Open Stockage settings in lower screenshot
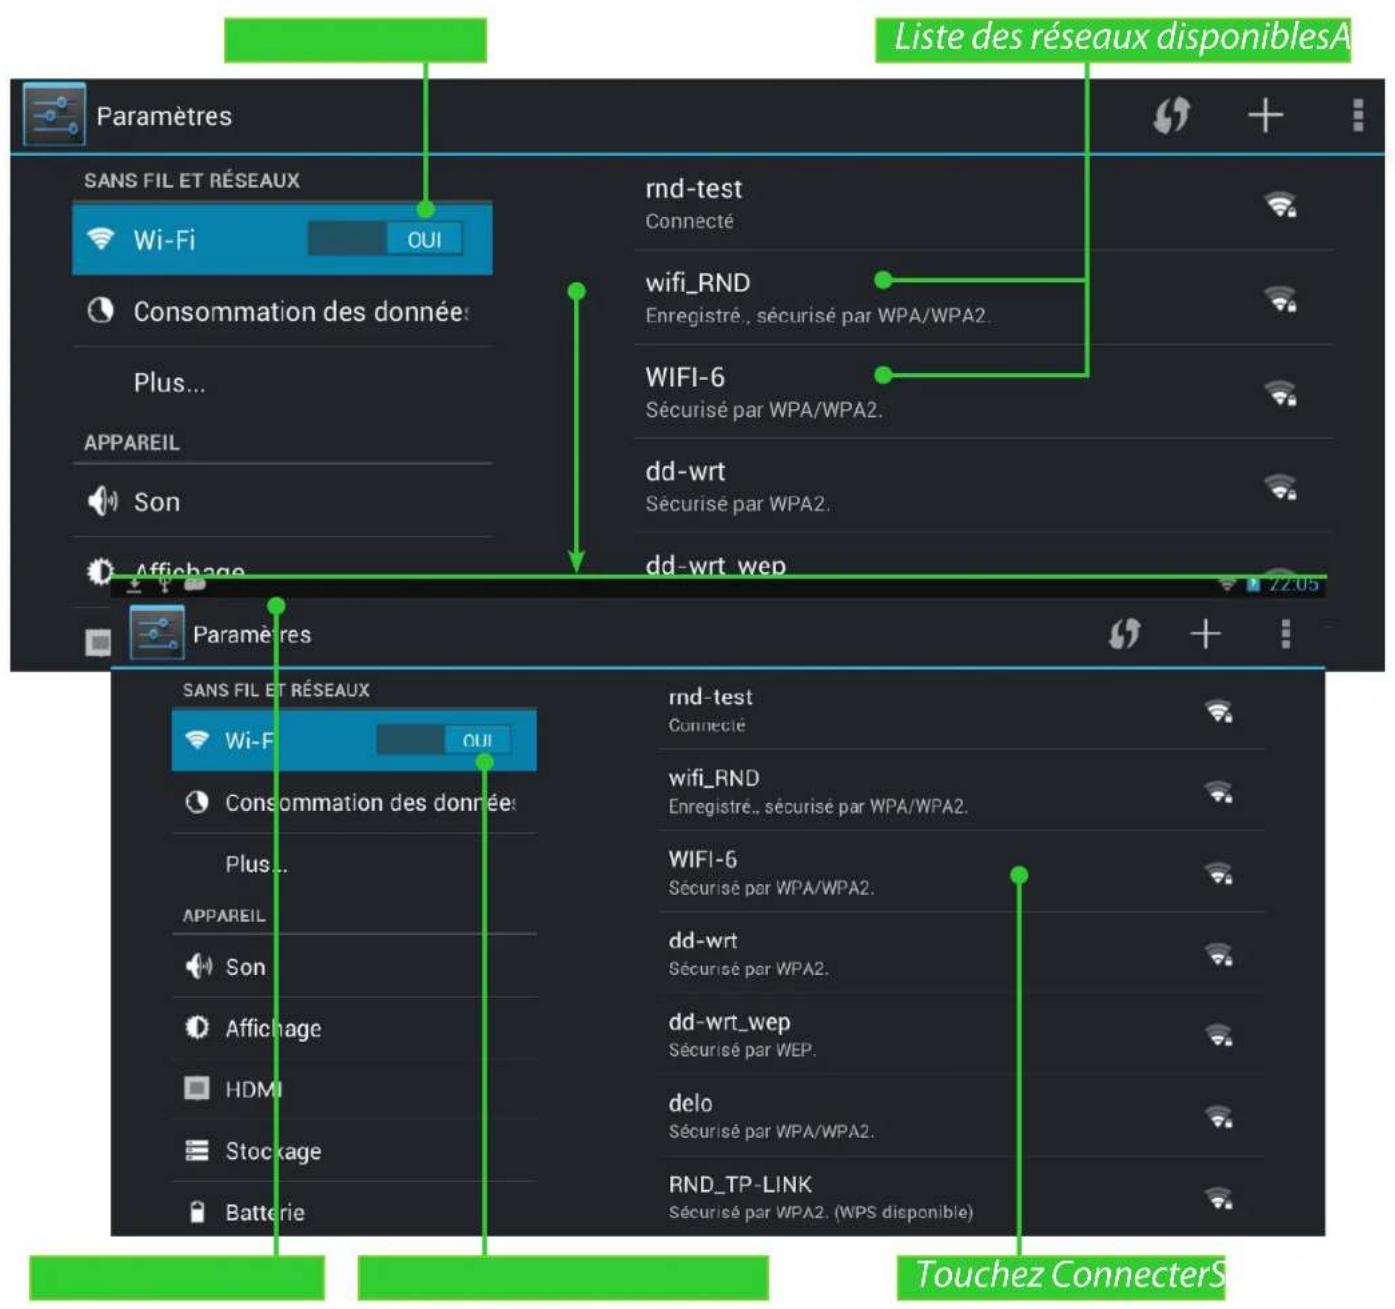Screen dimensions: 1395x1309 coord(354,1151)
